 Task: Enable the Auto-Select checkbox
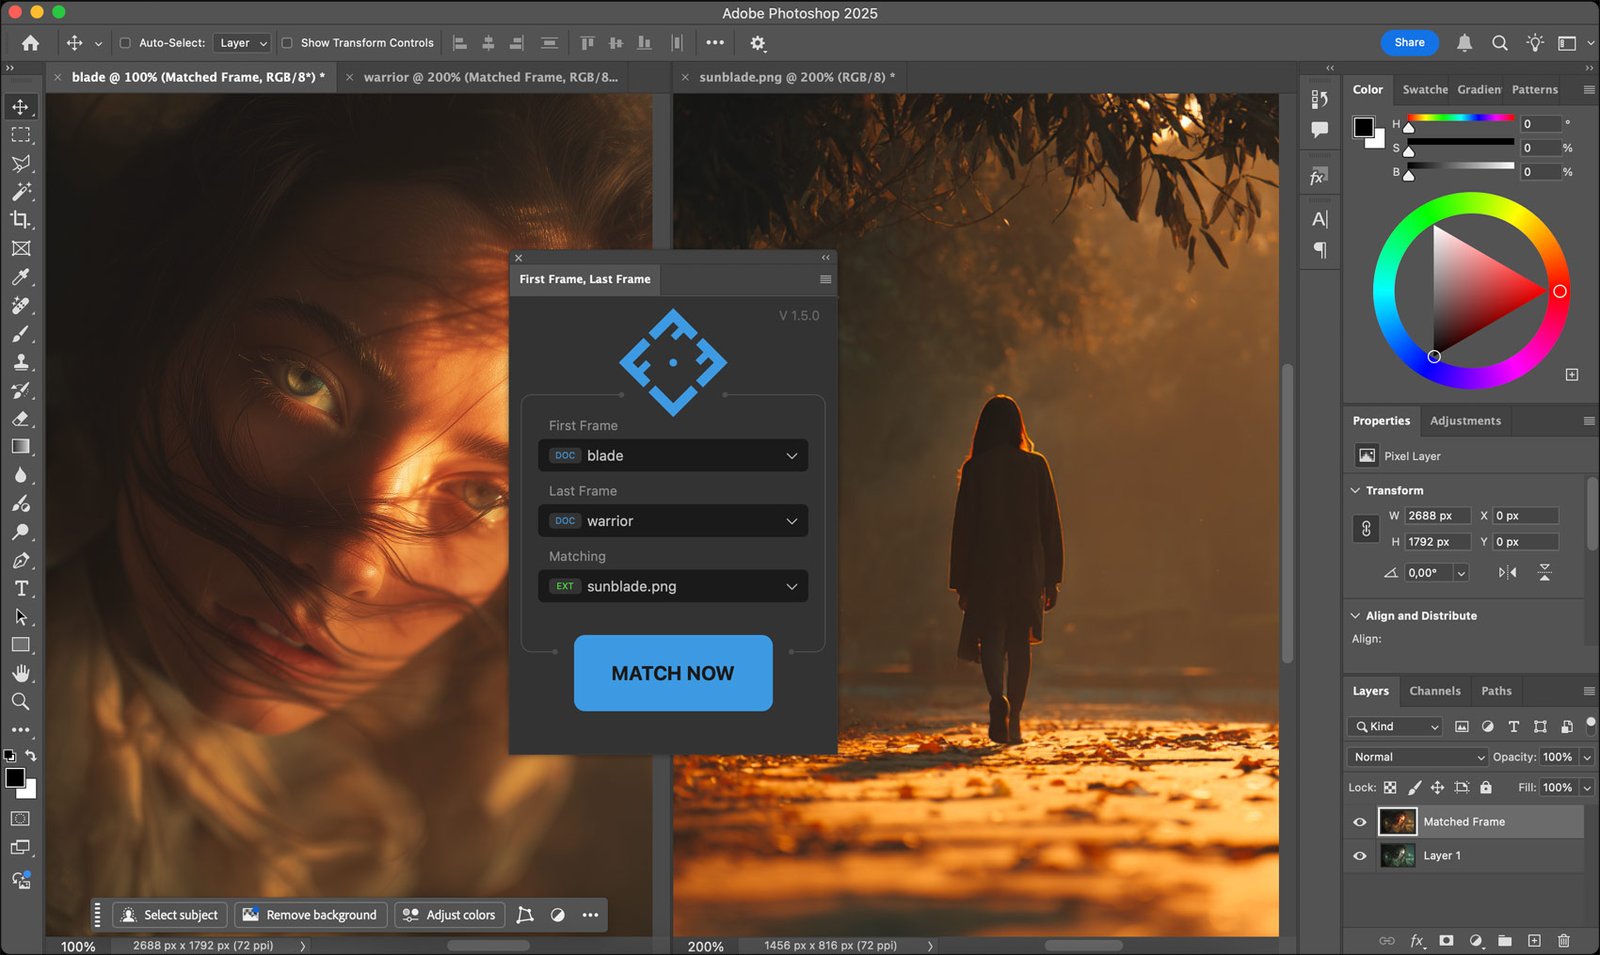coord(125,43)
